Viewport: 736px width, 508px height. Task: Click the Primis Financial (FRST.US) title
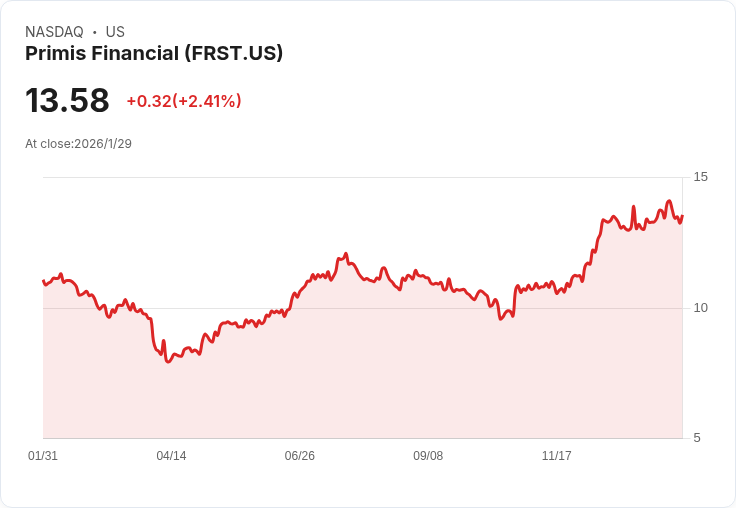(154, 54)
